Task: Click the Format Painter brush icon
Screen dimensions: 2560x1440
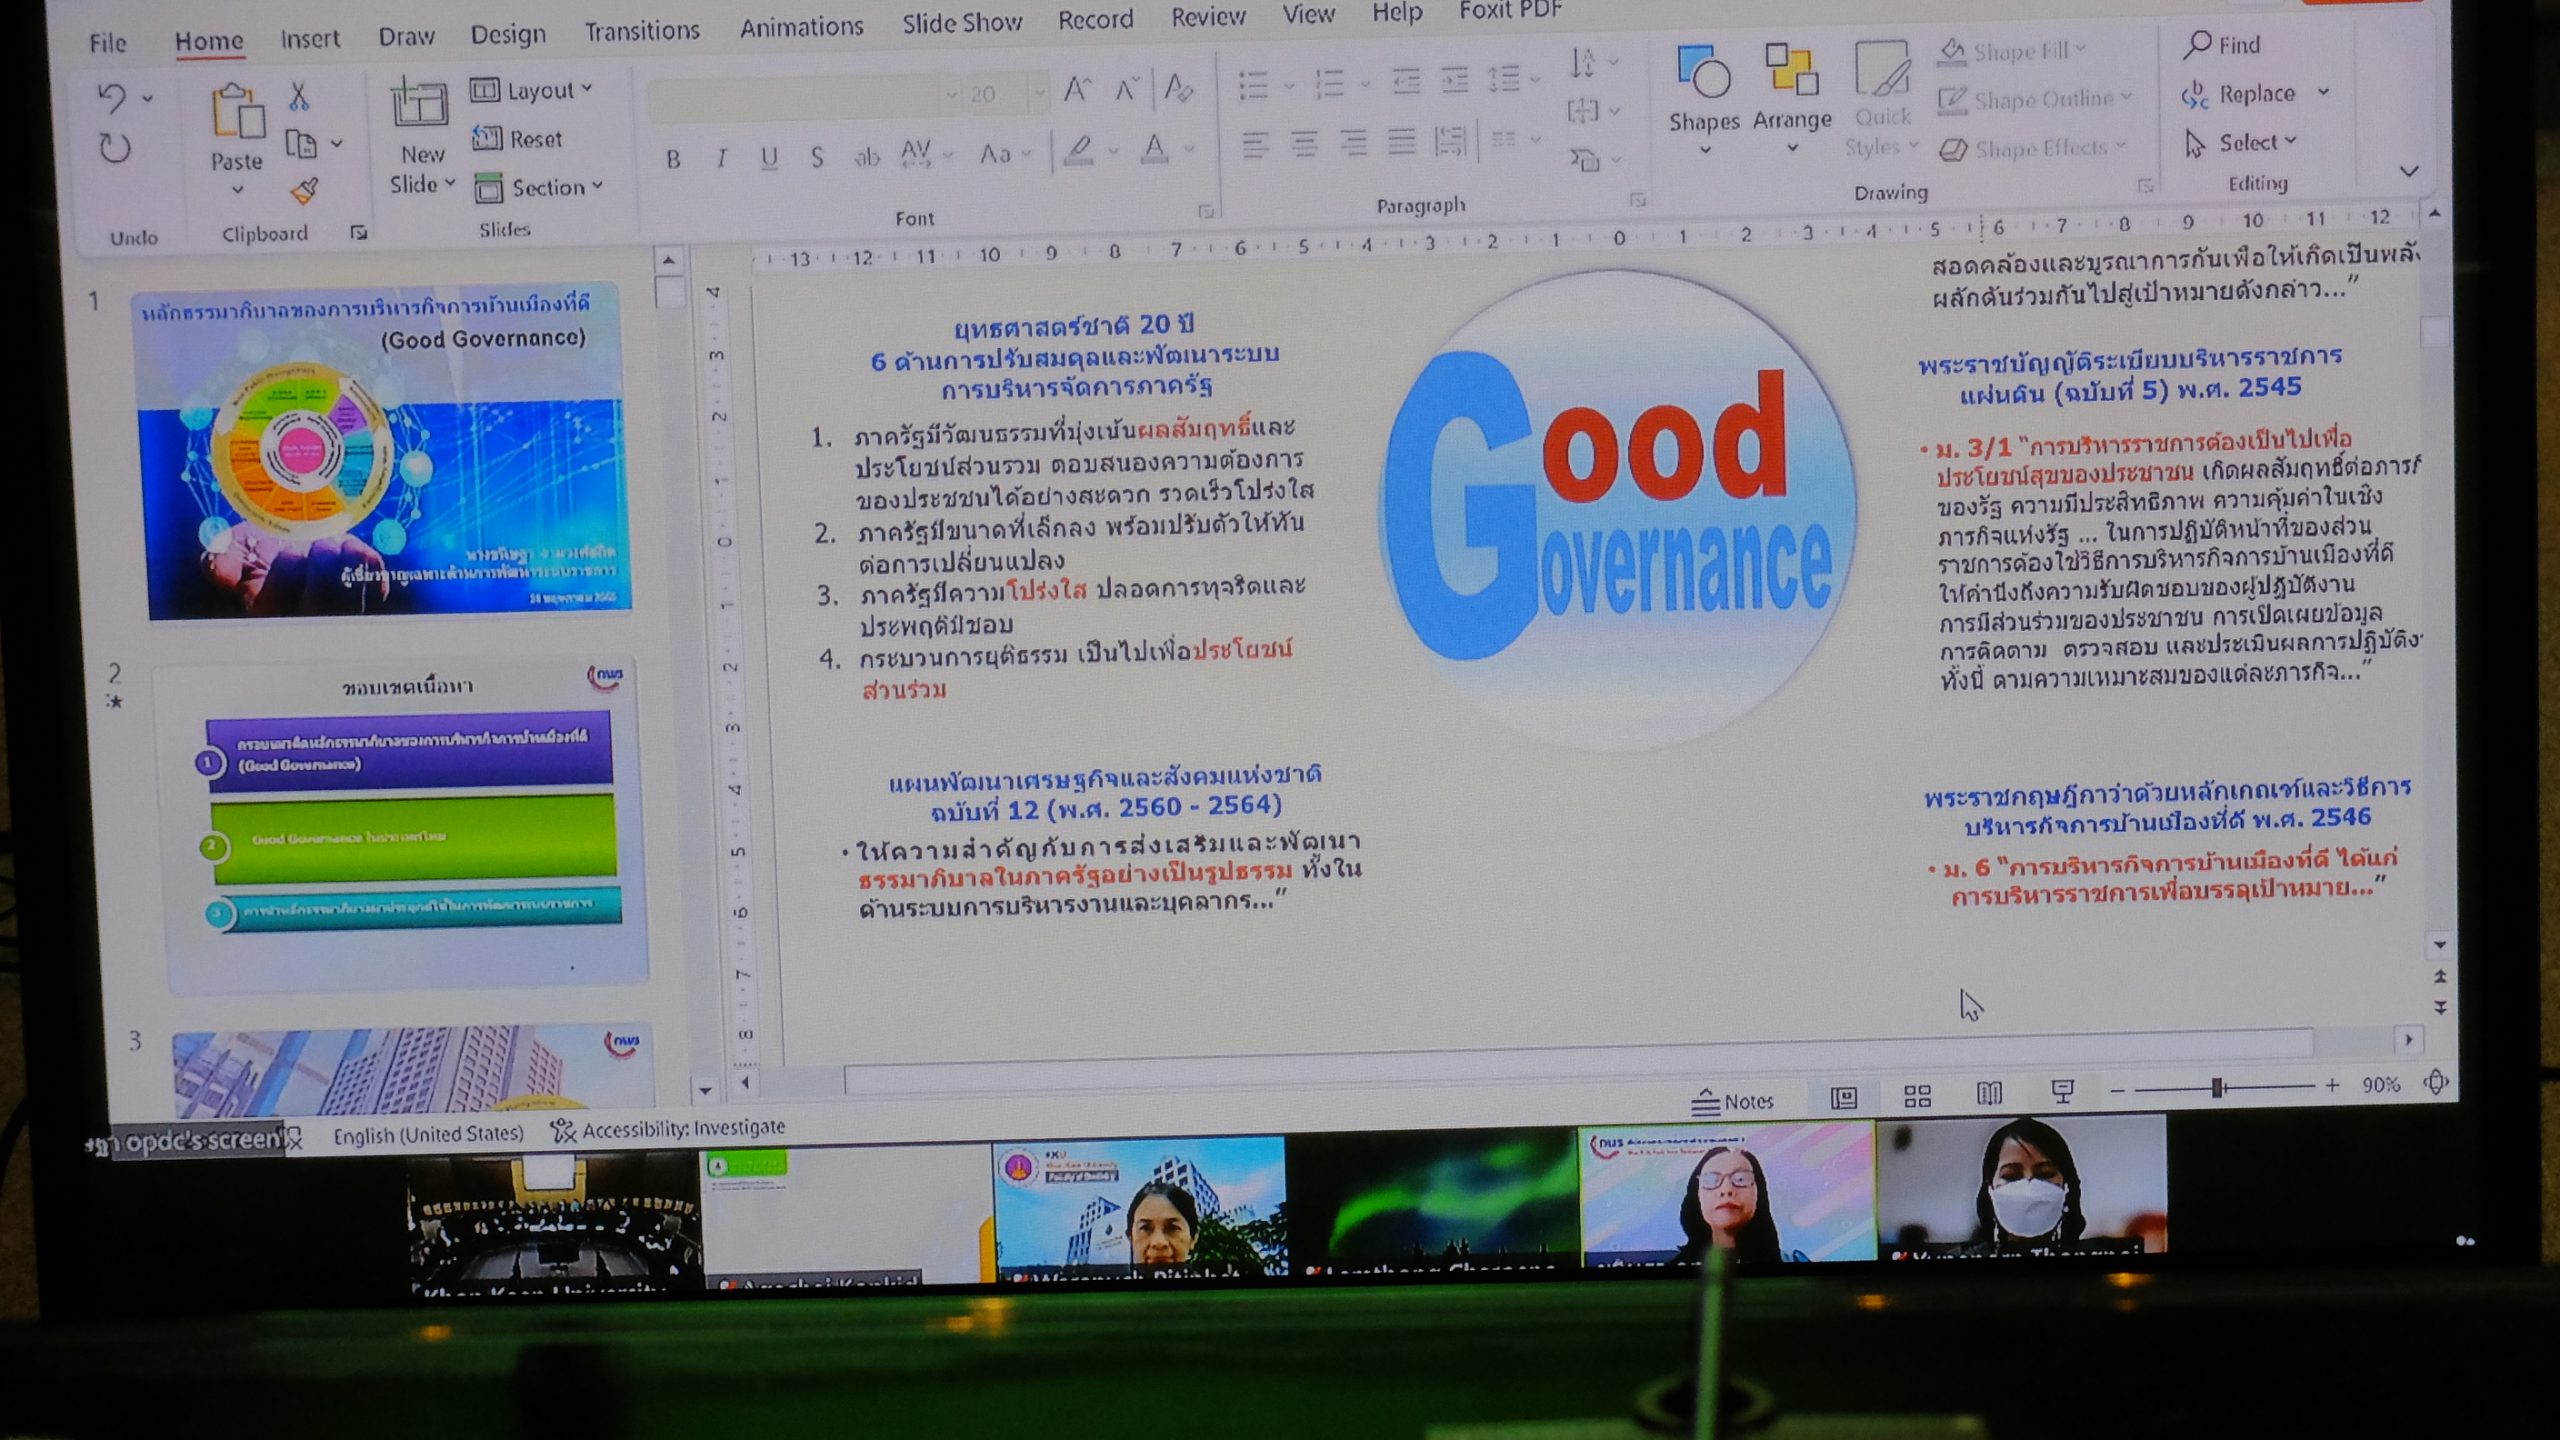Action: [x=305, y=190]
